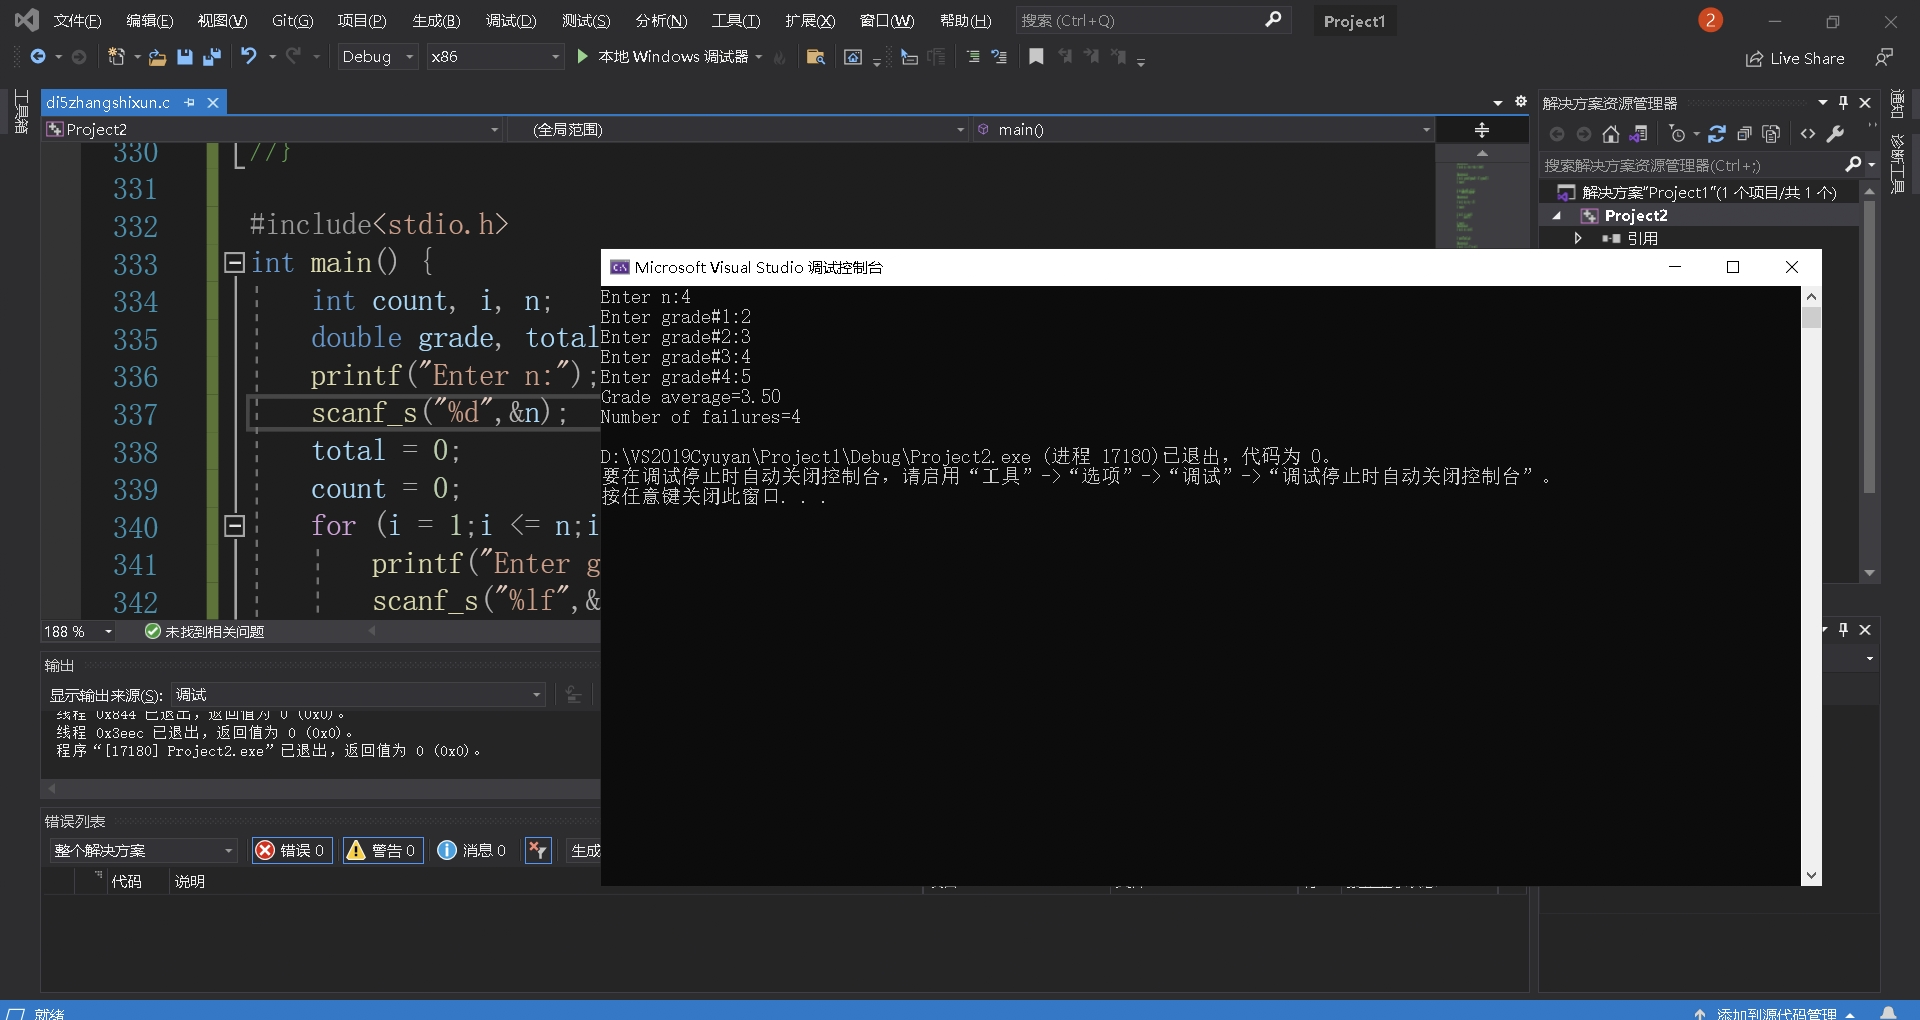The height and width of the screenshot is (1020, 1920).
Task: Click the feedback person icon in the title bar
Action: point(1884,58)
